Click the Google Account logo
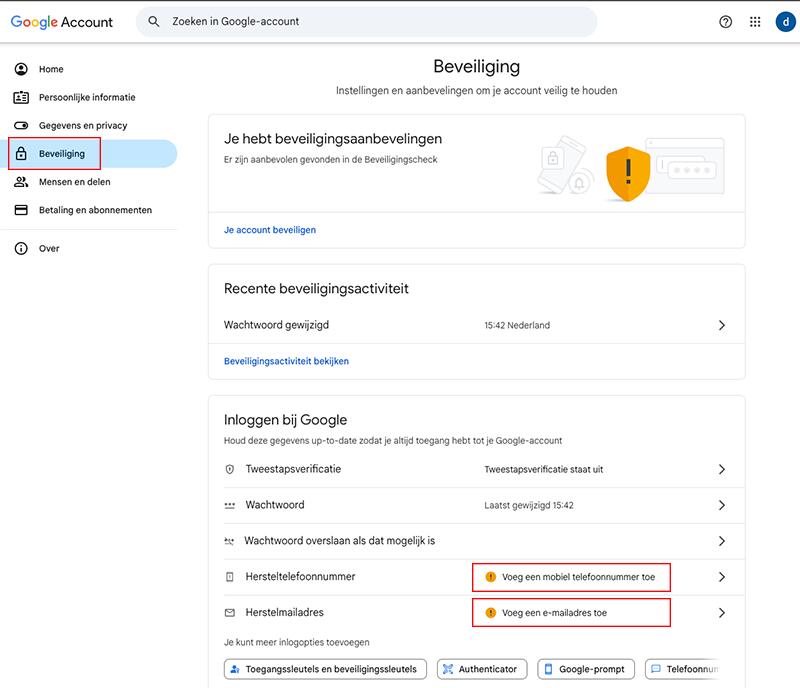 (x=62, y=22)
